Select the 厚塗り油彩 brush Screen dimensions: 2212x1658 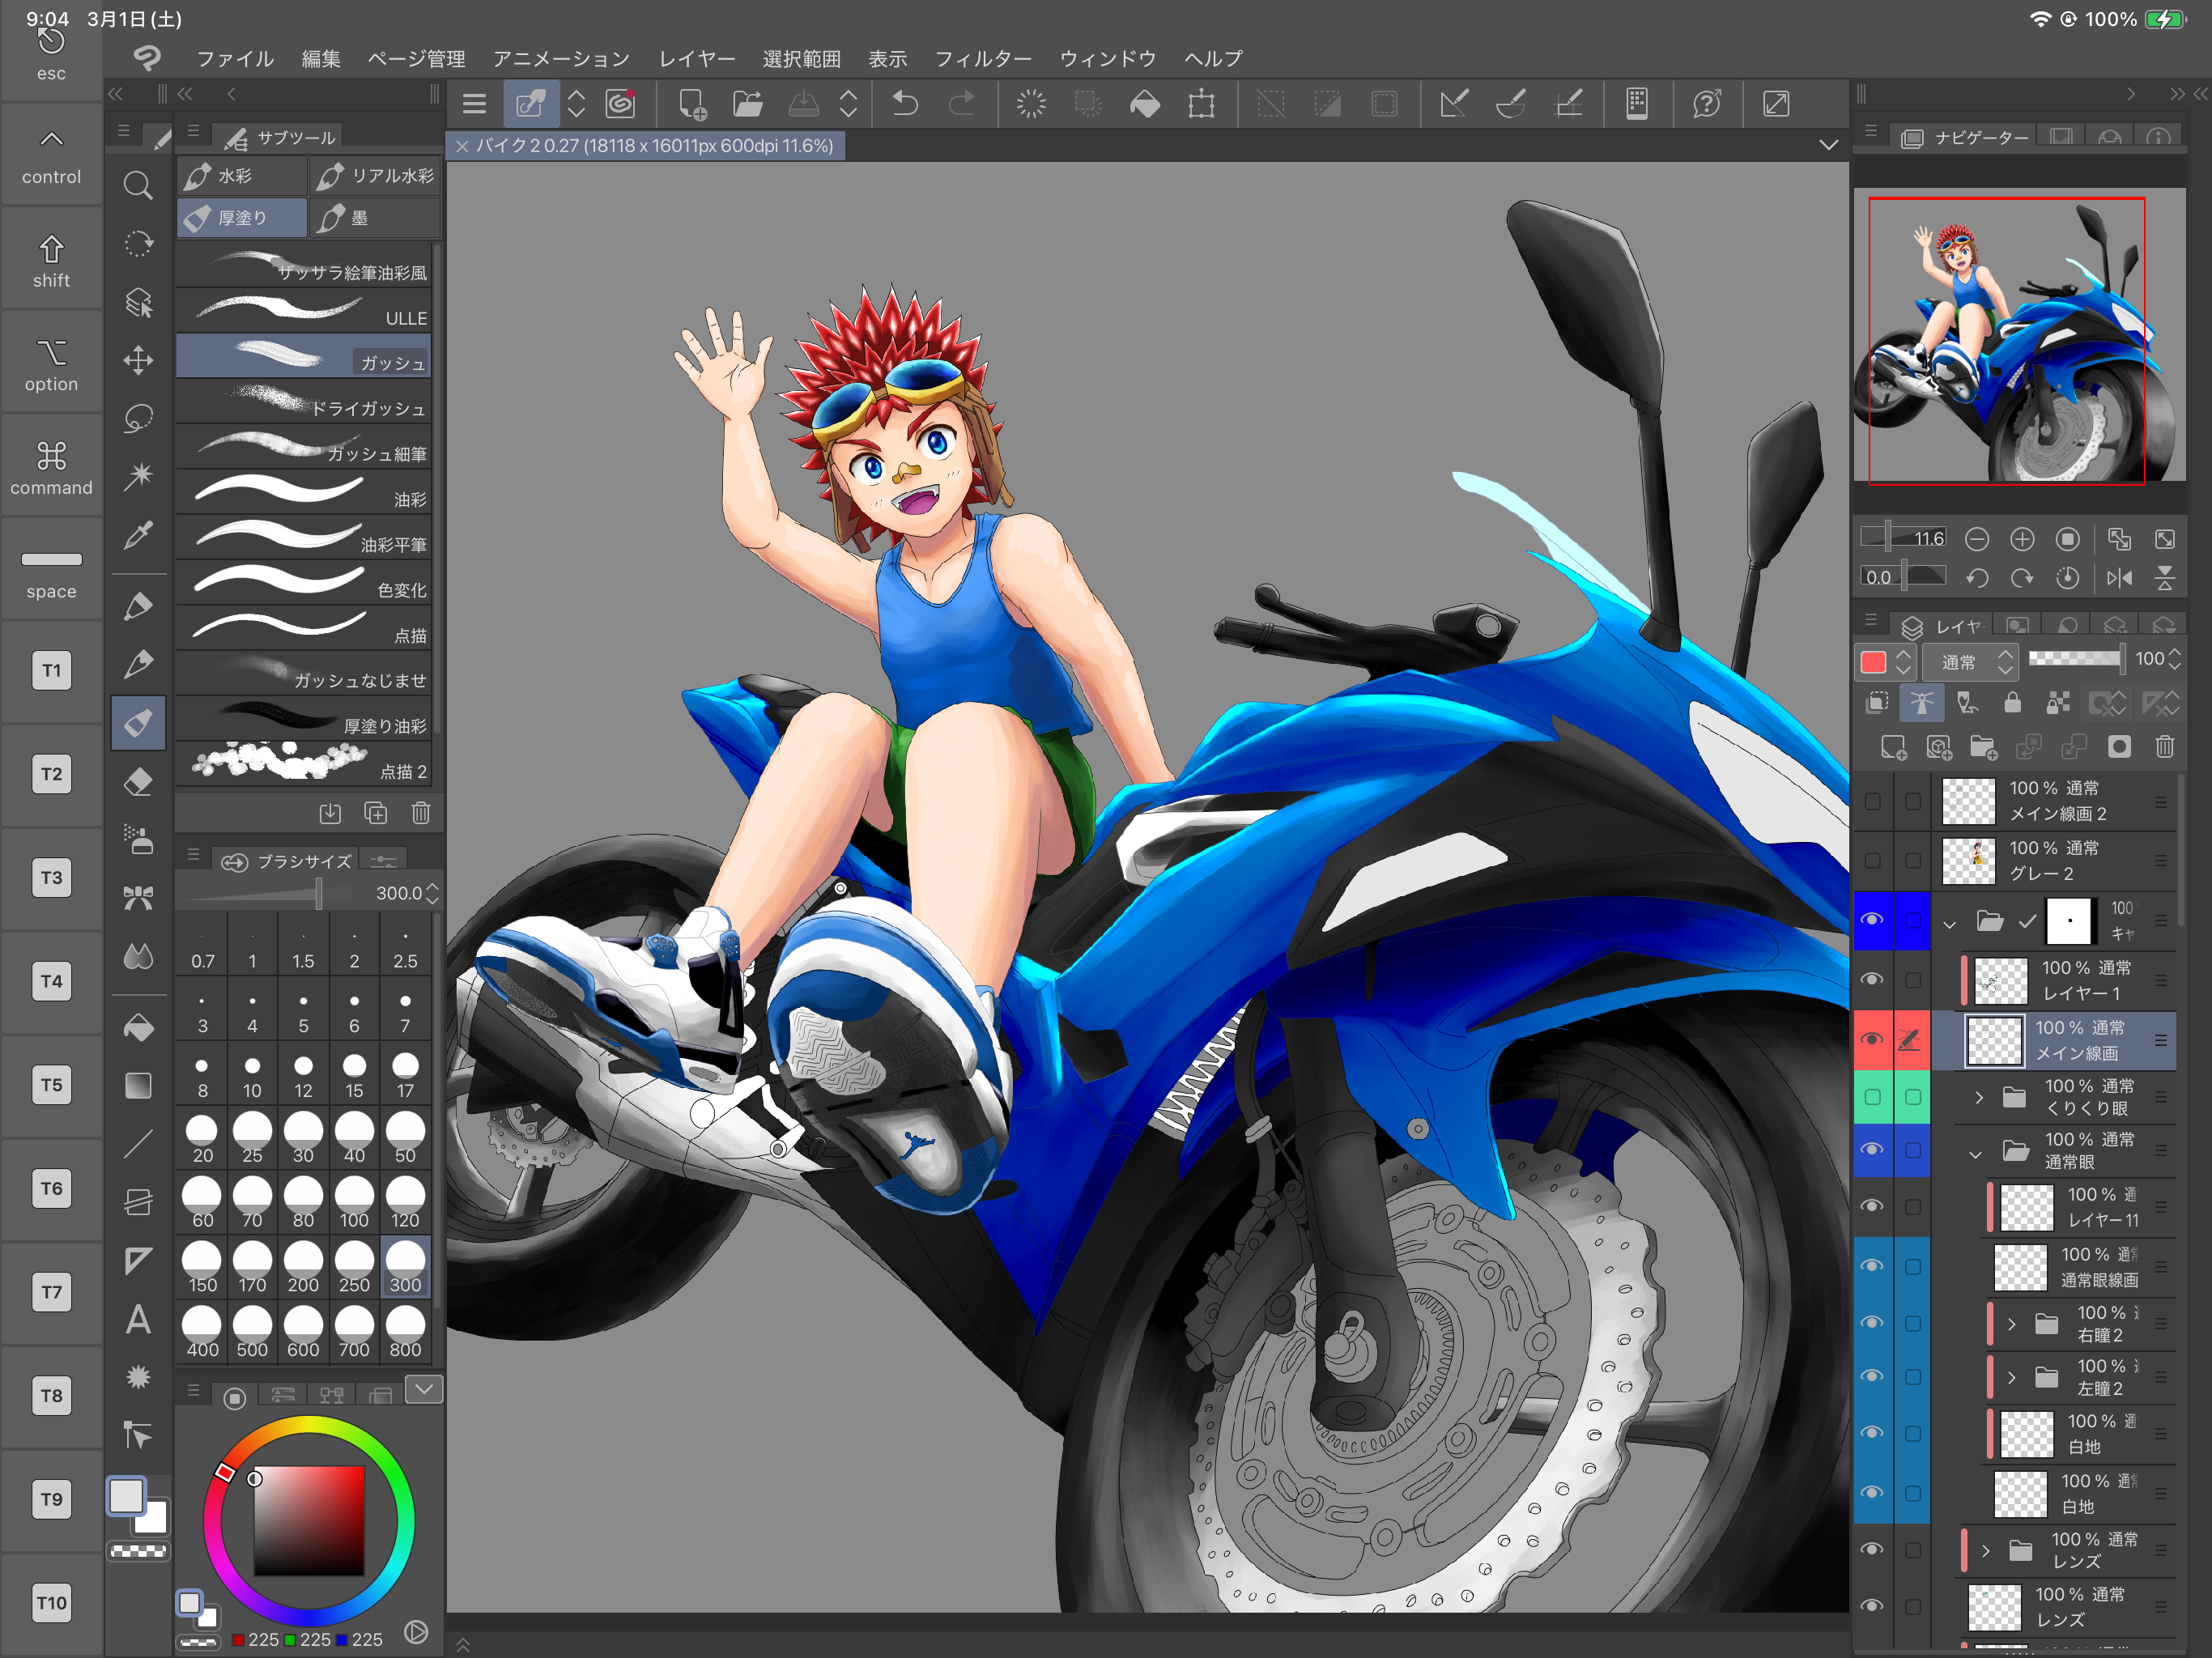304,717
